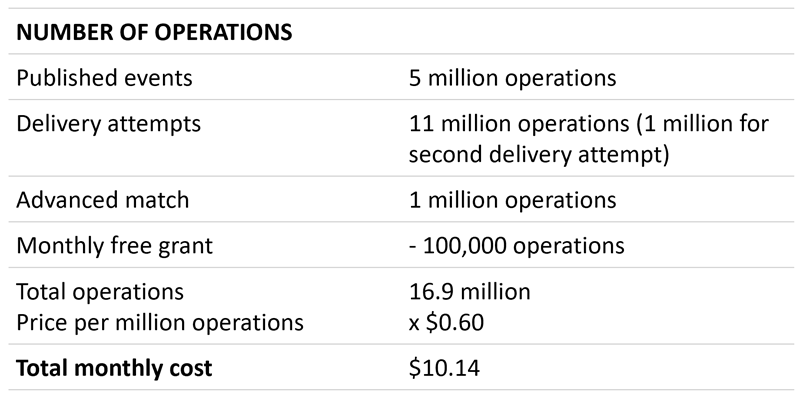This screenshot has height=401, width=800.
Task: Select the Advanced match row label
Action: point(102,199)
